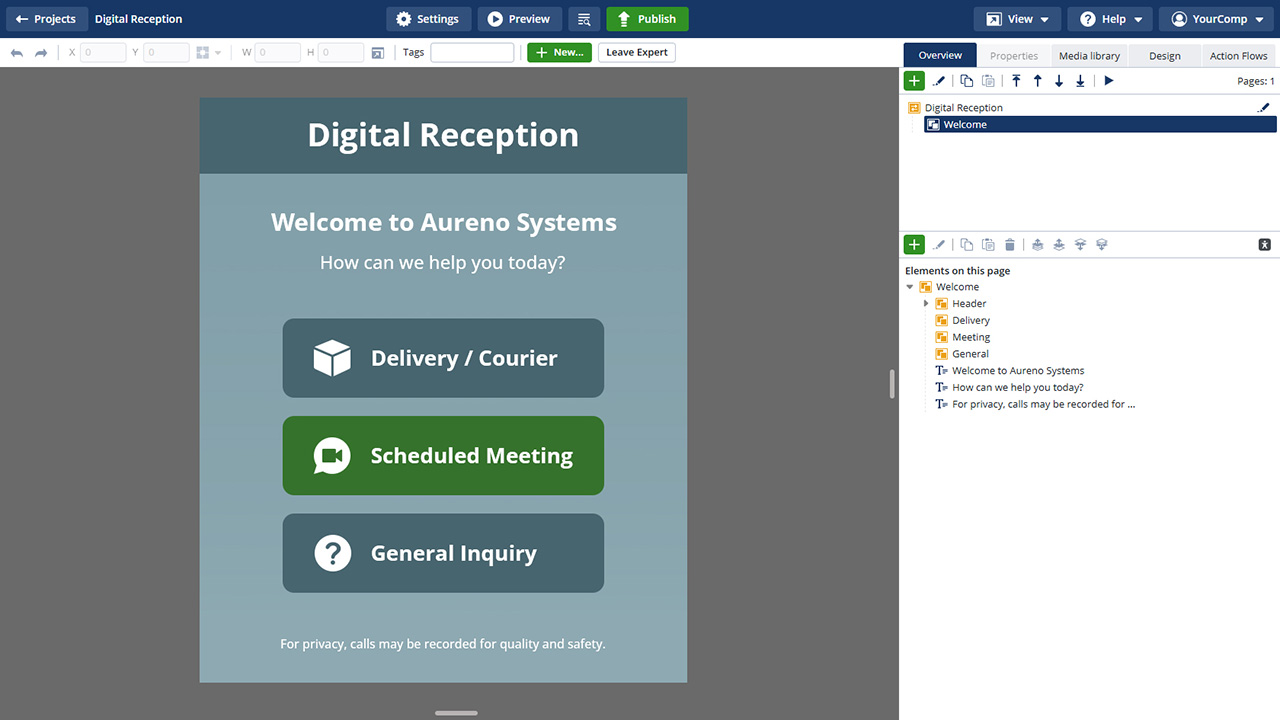Delete the selected element with the trash icon
Screen dimensions: 1280x720
pyautogui.click(x=1009, y=244)
